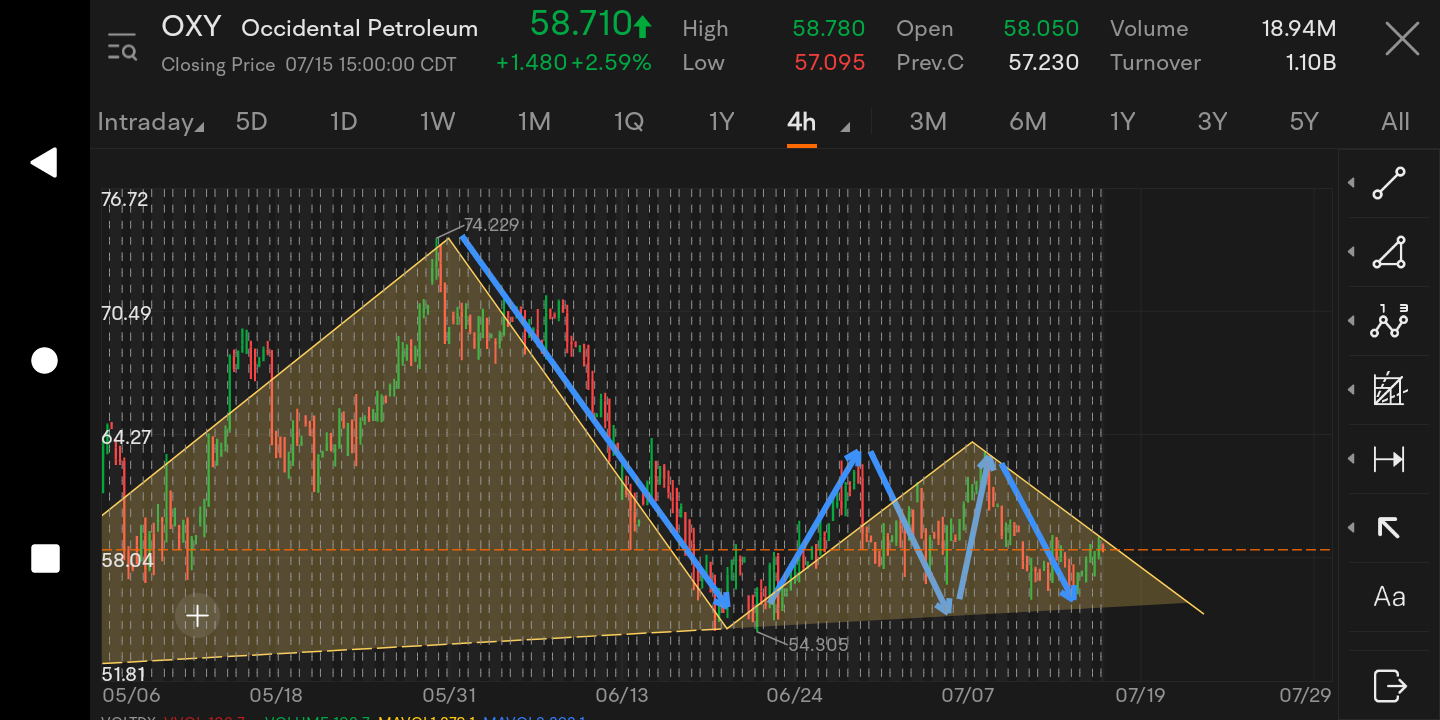Expand the line tool variants arrow

tap(1352, 183)
